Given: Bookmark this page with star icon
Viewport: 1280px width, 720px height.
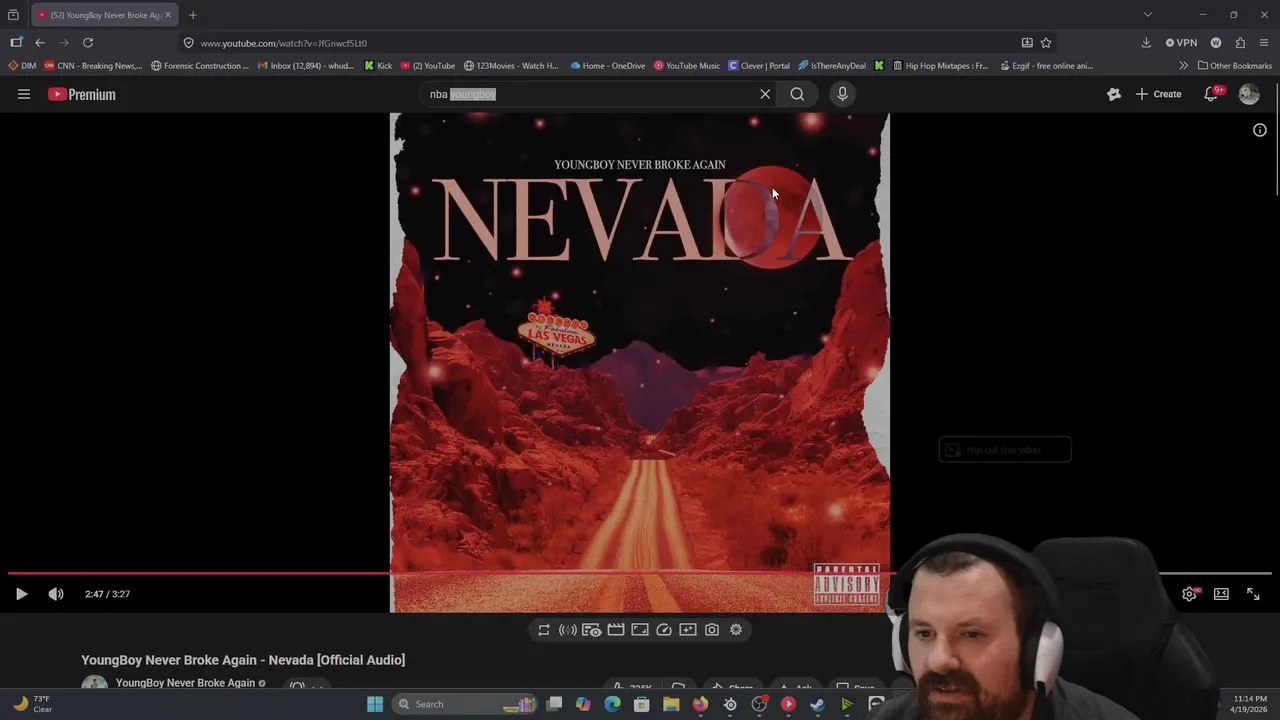Looking at the screenshot, I should point(1046,43).
